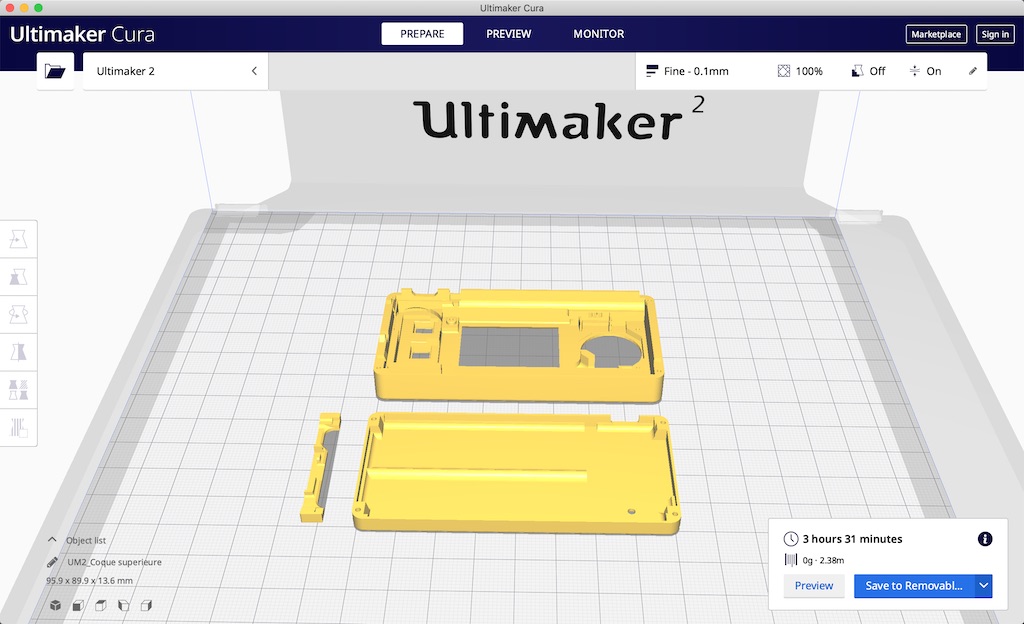The image size is (1024, 624).
Task: Select the Scale tool in left toolbar
Action: 18,277
